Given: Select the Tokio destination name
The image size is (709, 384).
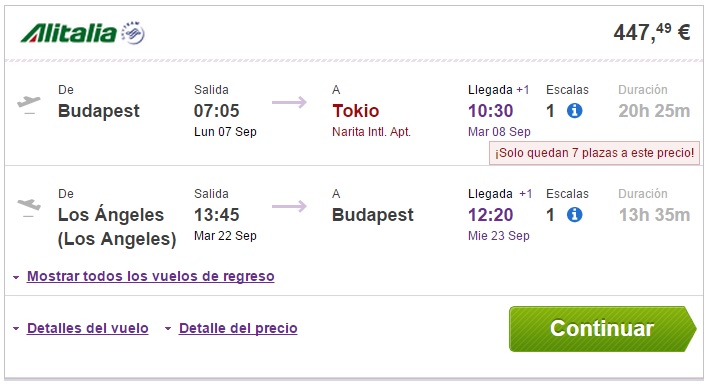Looking at the screenshot, I should [355, 111].
